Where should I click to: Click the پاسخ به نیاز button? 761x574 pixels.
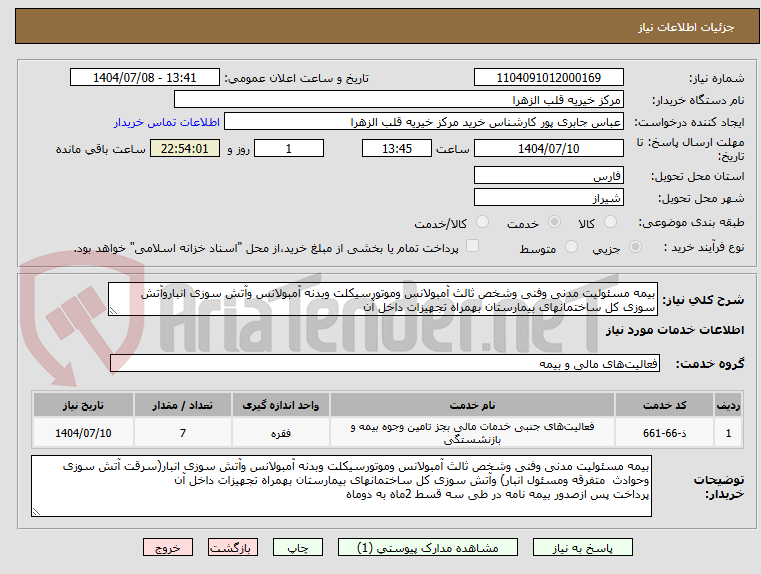(x=582, y=547)
